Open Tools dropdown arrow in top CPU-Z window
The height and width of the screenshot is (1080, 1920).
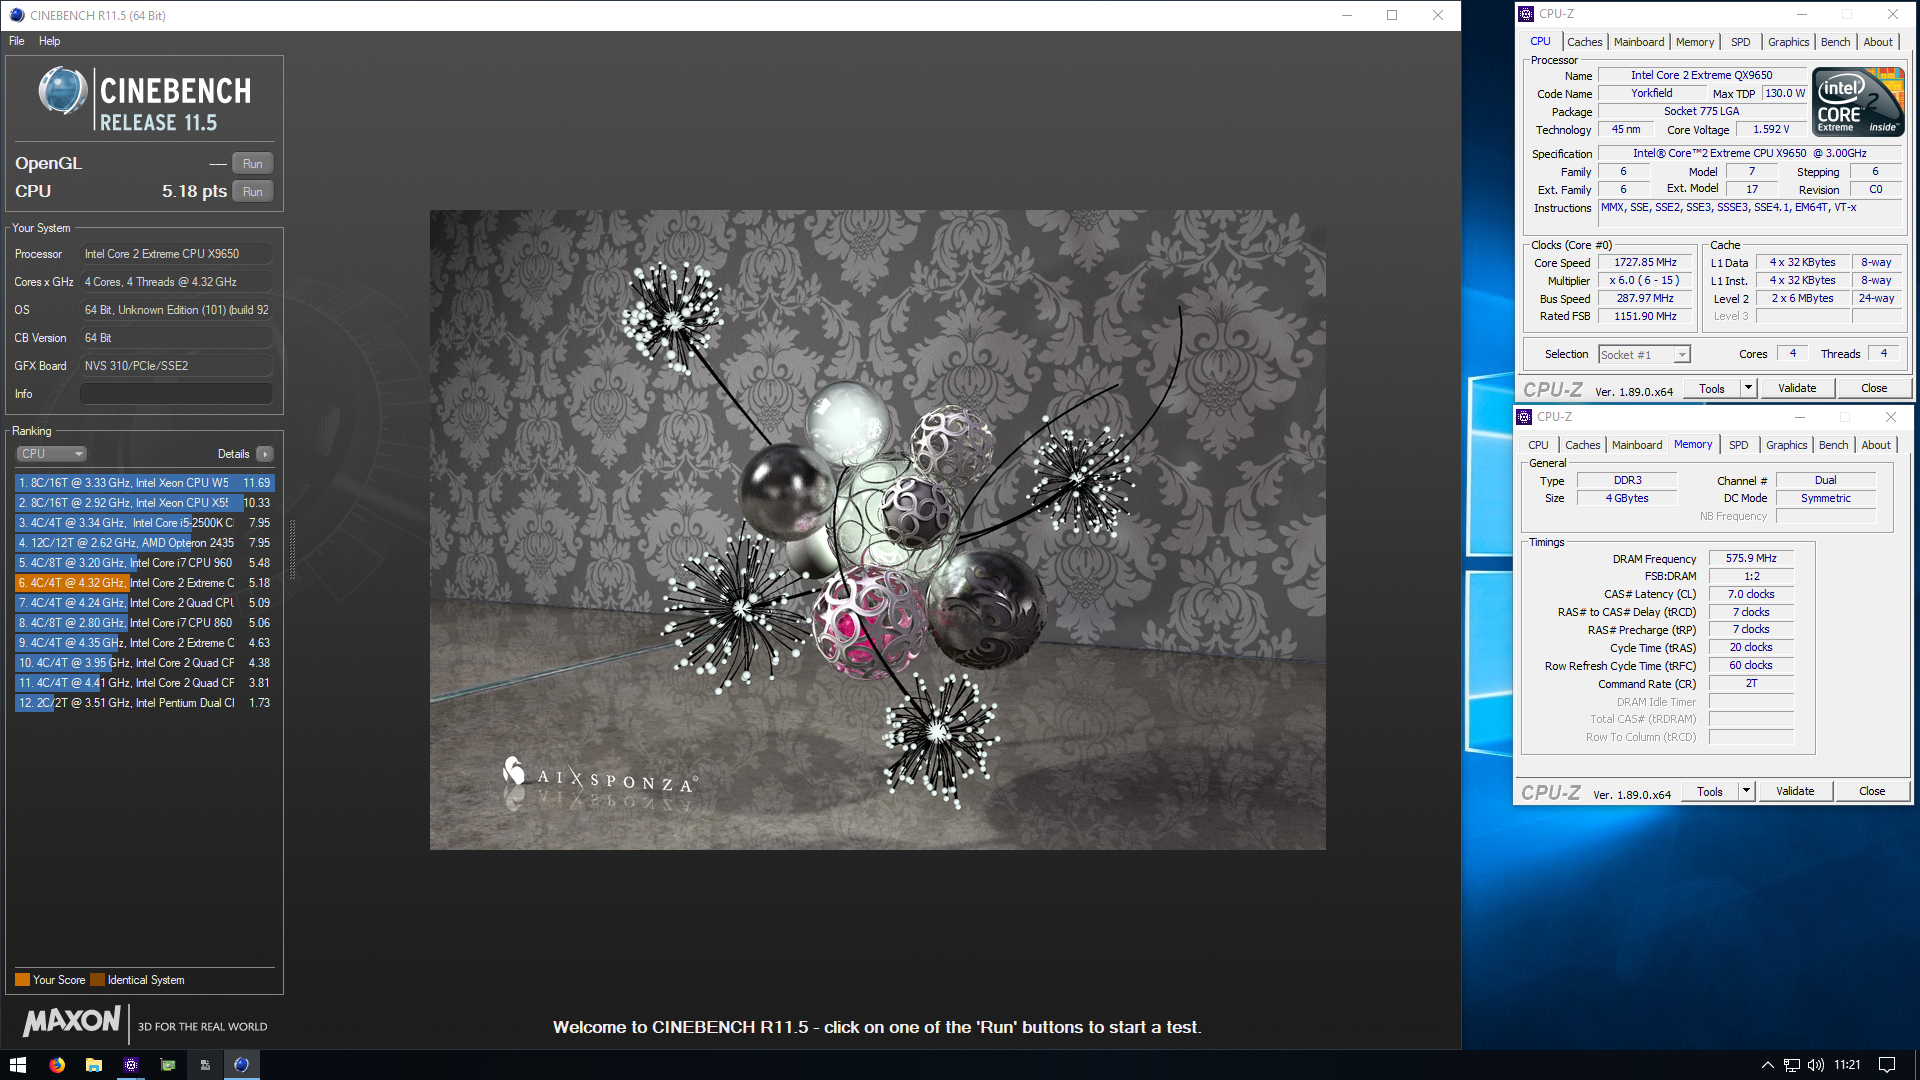(x=1748, y=389)
